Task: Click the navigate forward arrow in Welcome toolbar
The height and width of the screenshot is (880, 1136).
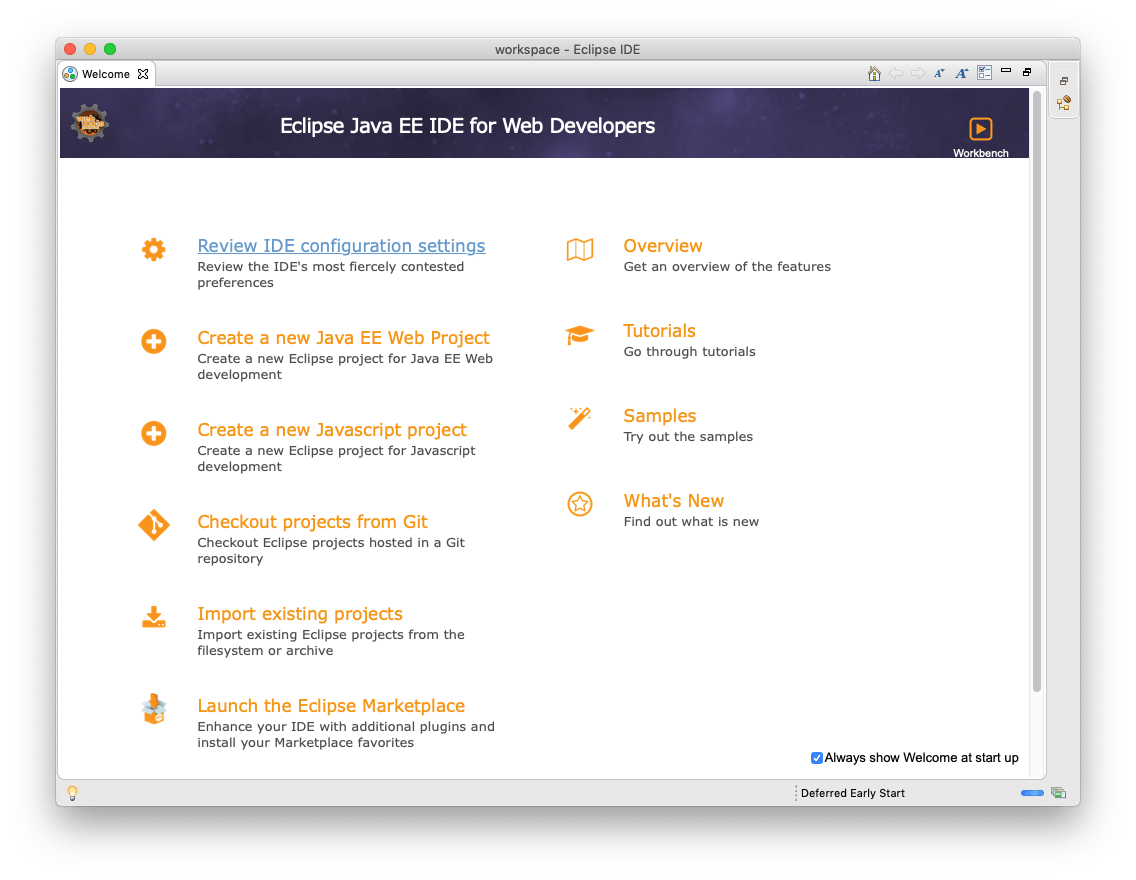Action: click(918, 73)
